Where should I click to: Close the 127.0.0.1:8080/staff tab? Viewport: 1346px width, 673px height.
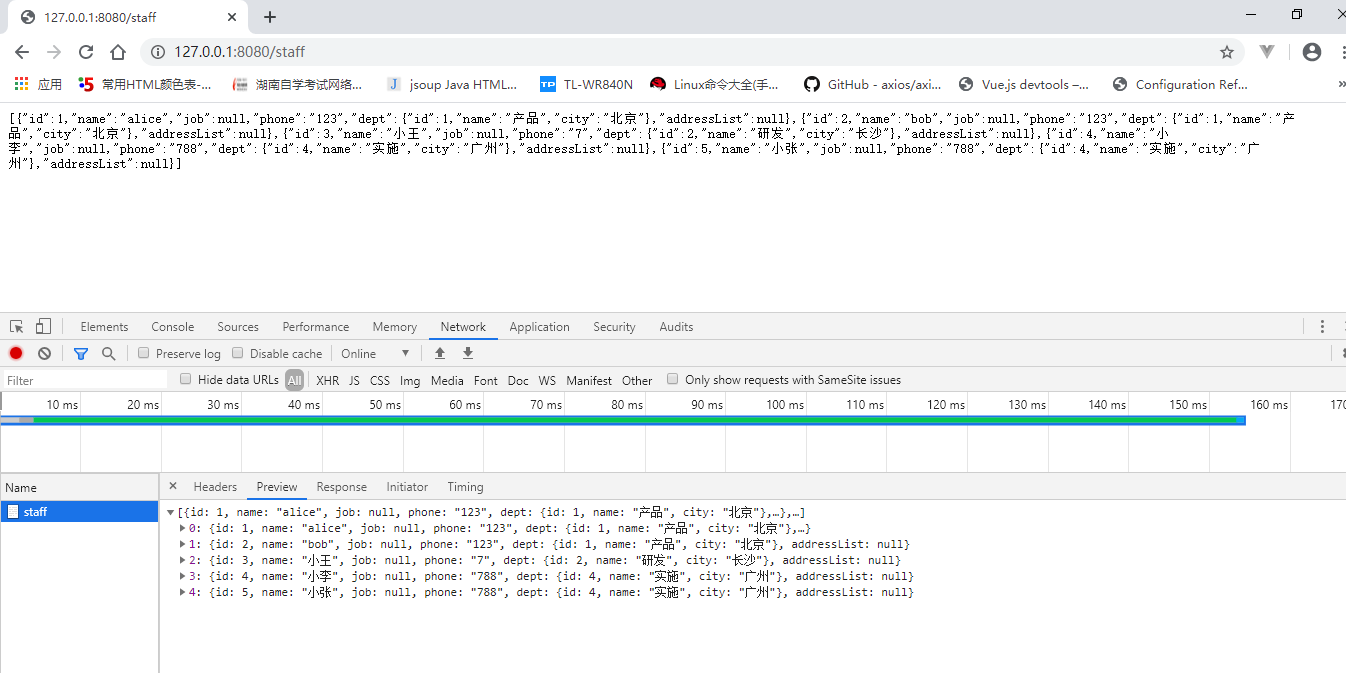[231, 17]
